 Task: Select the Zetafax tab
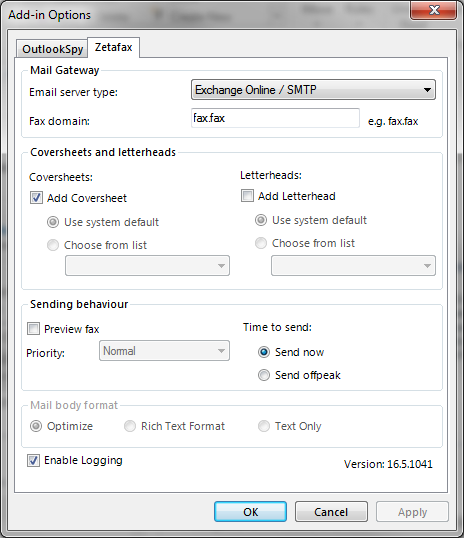pos(114,47)
